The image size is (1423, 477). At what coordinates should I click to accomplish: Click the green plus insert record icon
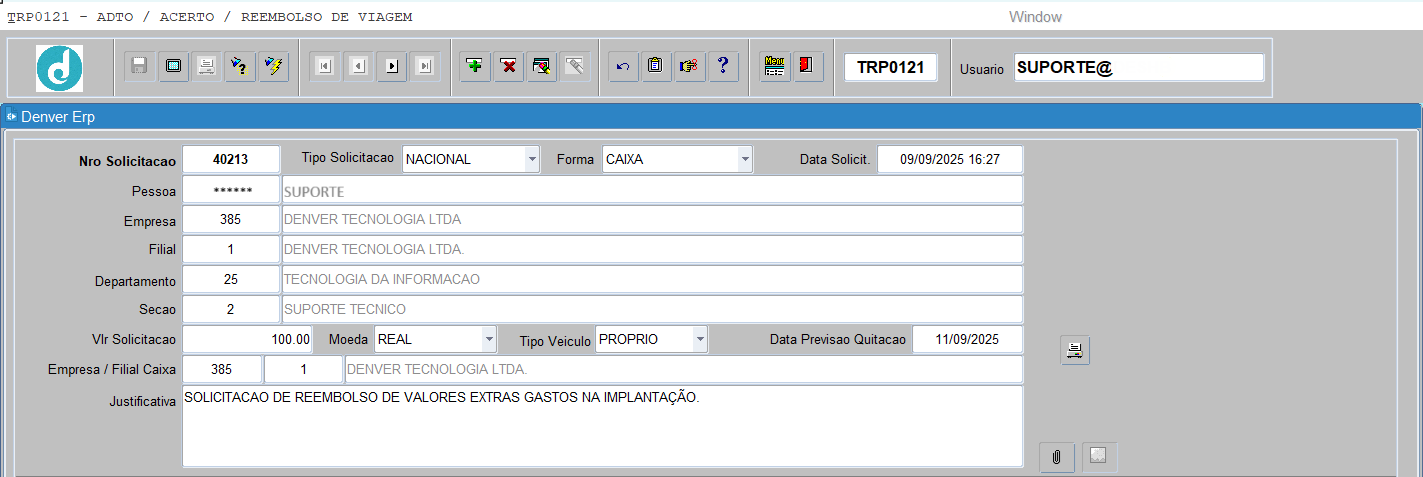tap(475, 66)
